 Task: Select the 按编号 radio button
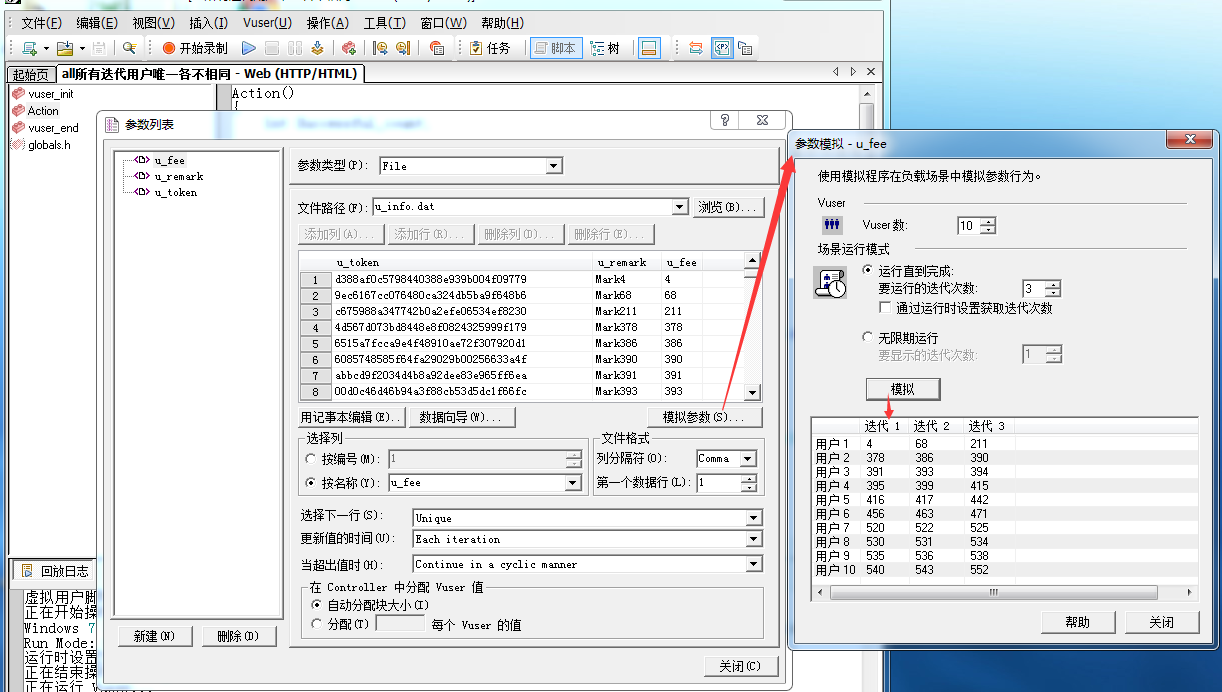tap(310, 459)
